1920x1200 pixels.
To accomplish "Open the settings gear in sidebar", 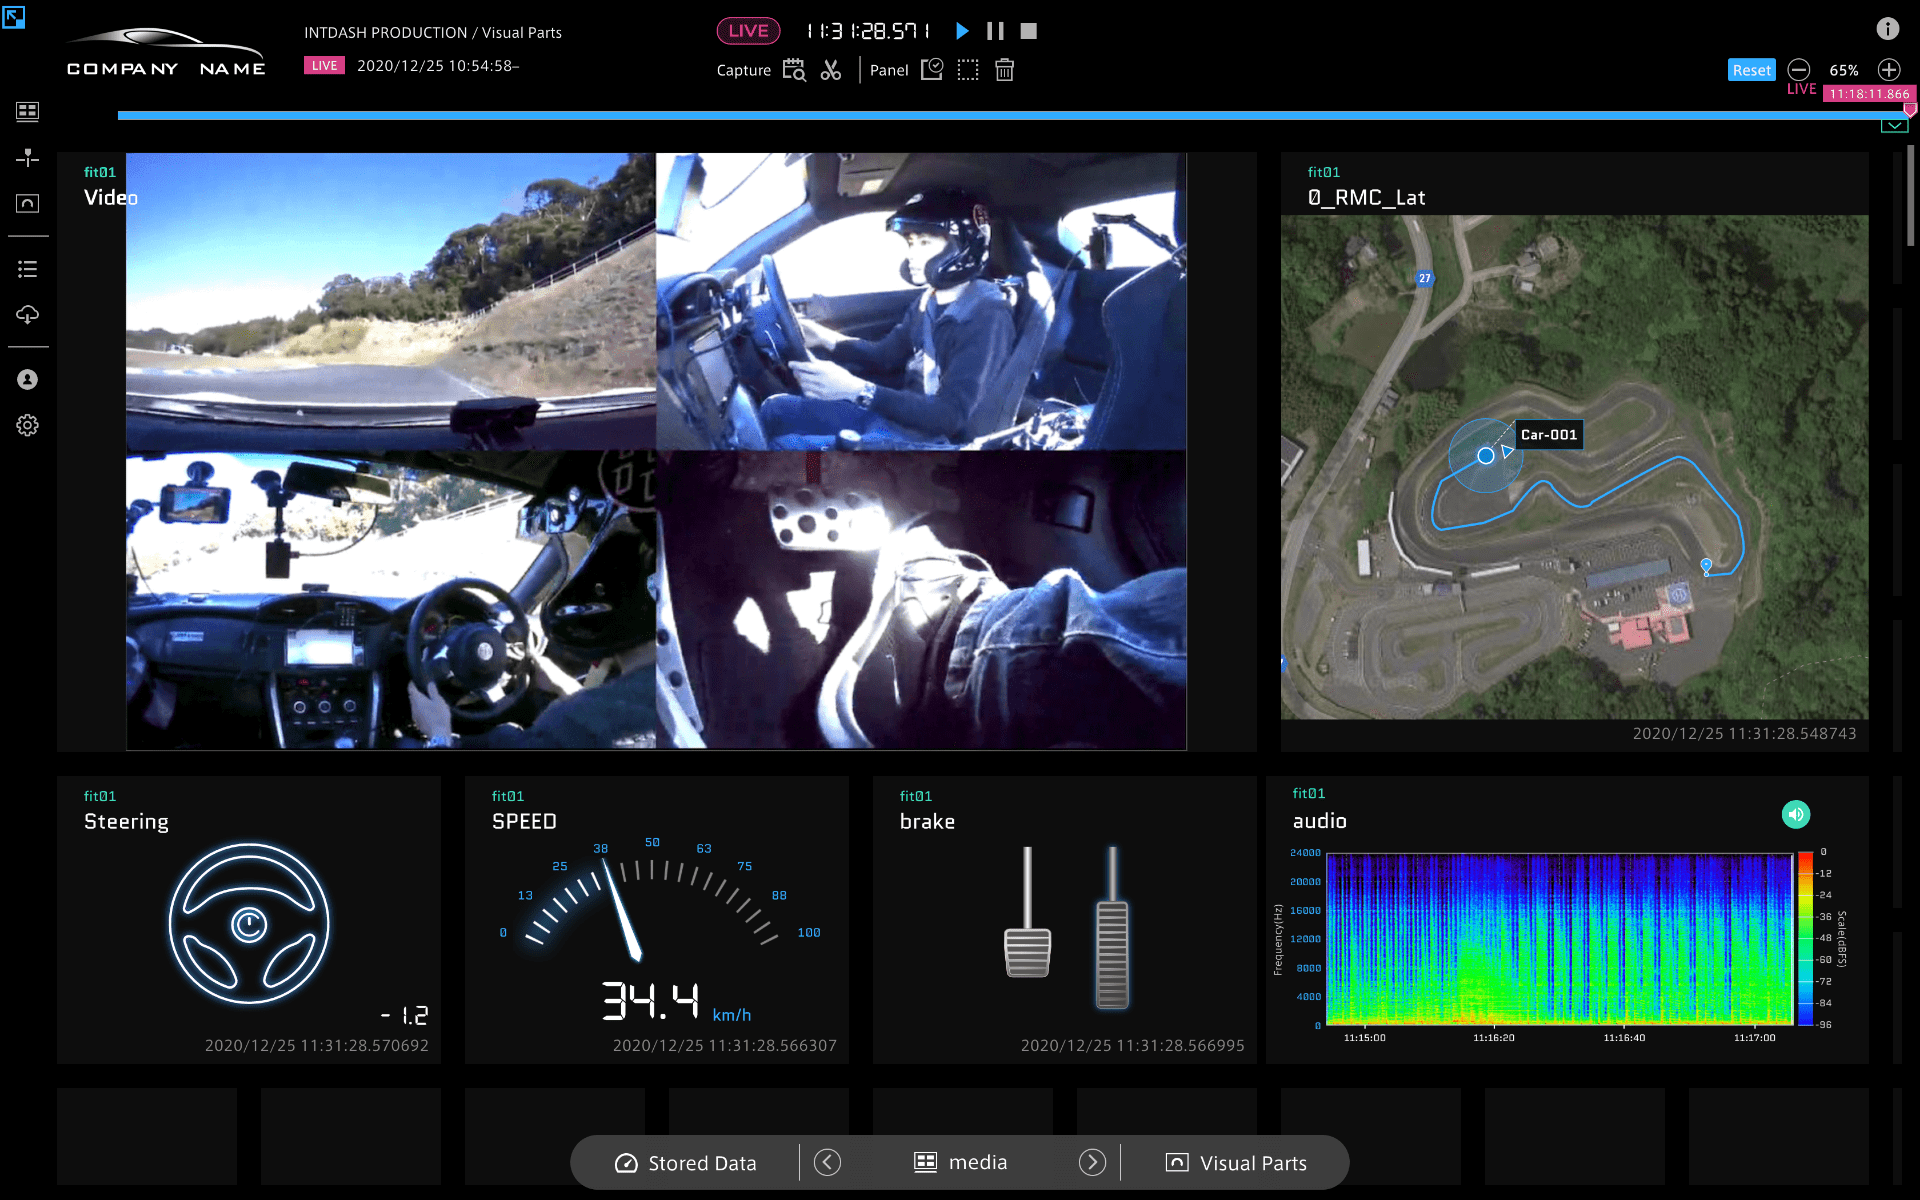I will coord(27,425).
